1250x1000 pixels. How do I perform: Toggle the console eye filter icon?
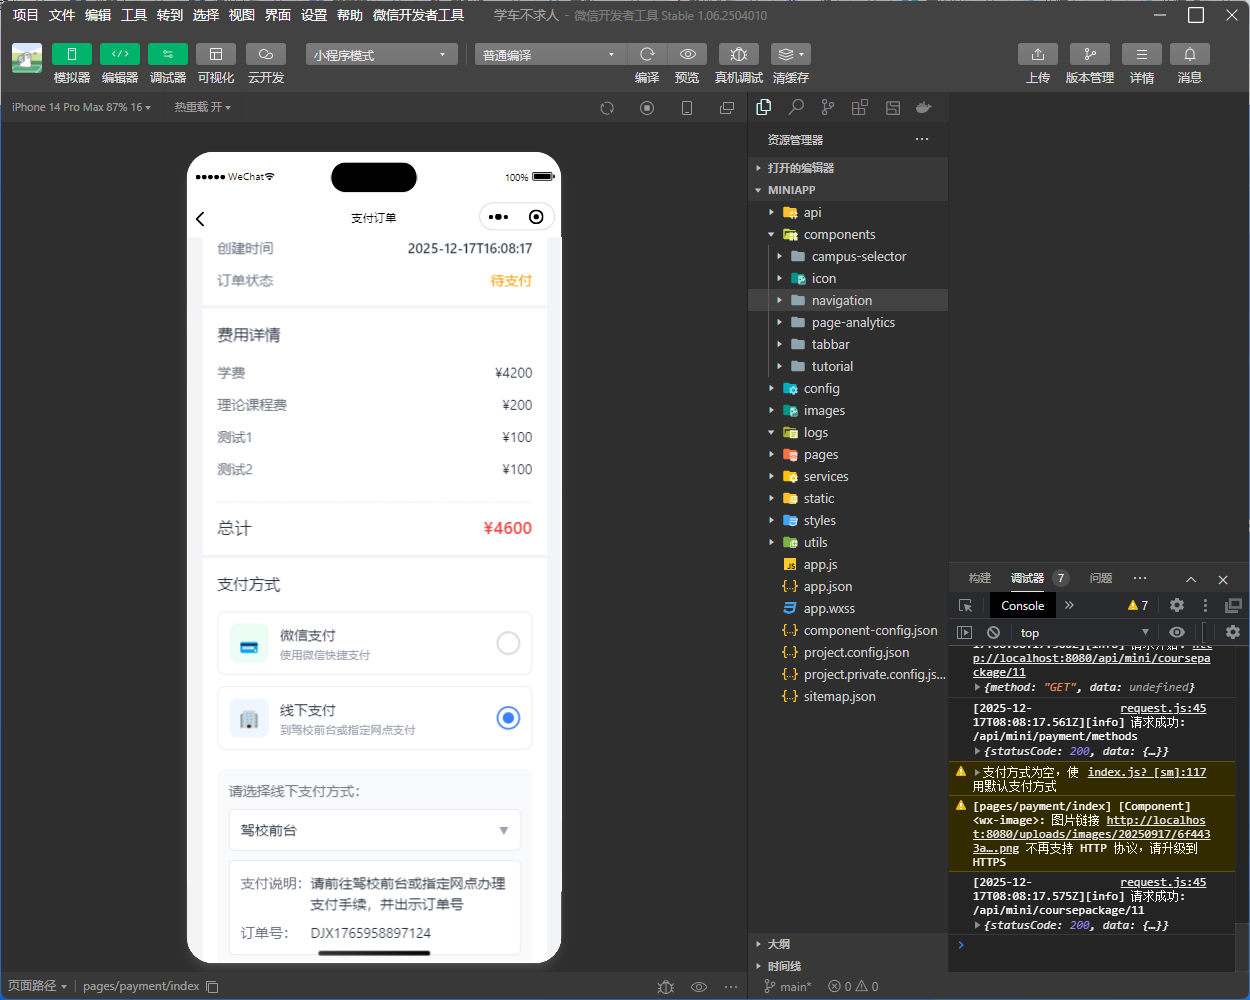pyautogui.click(x=1177, y=632)
